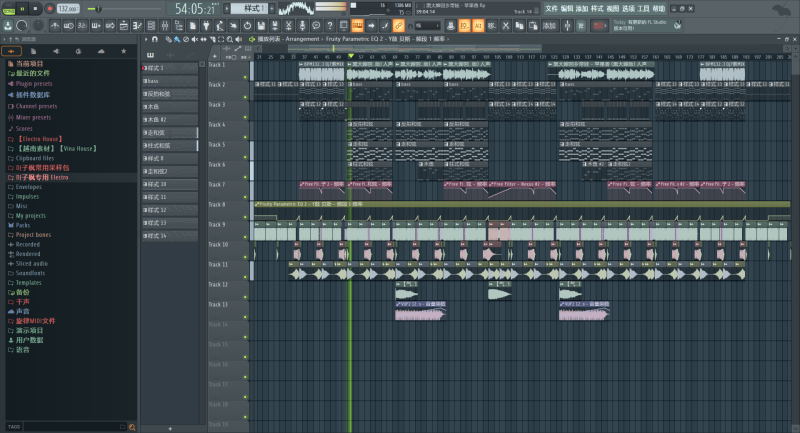Enable the 3-2-1 countdown before recording

(x=82, y=26)
